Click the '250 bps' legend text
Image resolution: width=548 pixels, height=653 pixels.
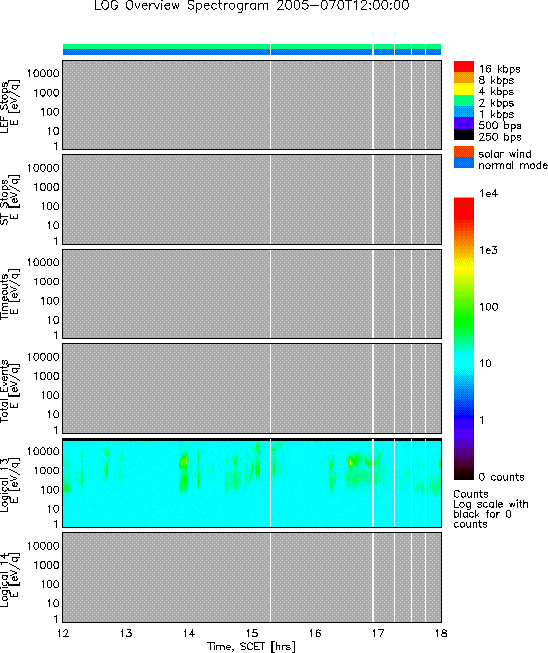pyautogui.click(x=500, y=137)
